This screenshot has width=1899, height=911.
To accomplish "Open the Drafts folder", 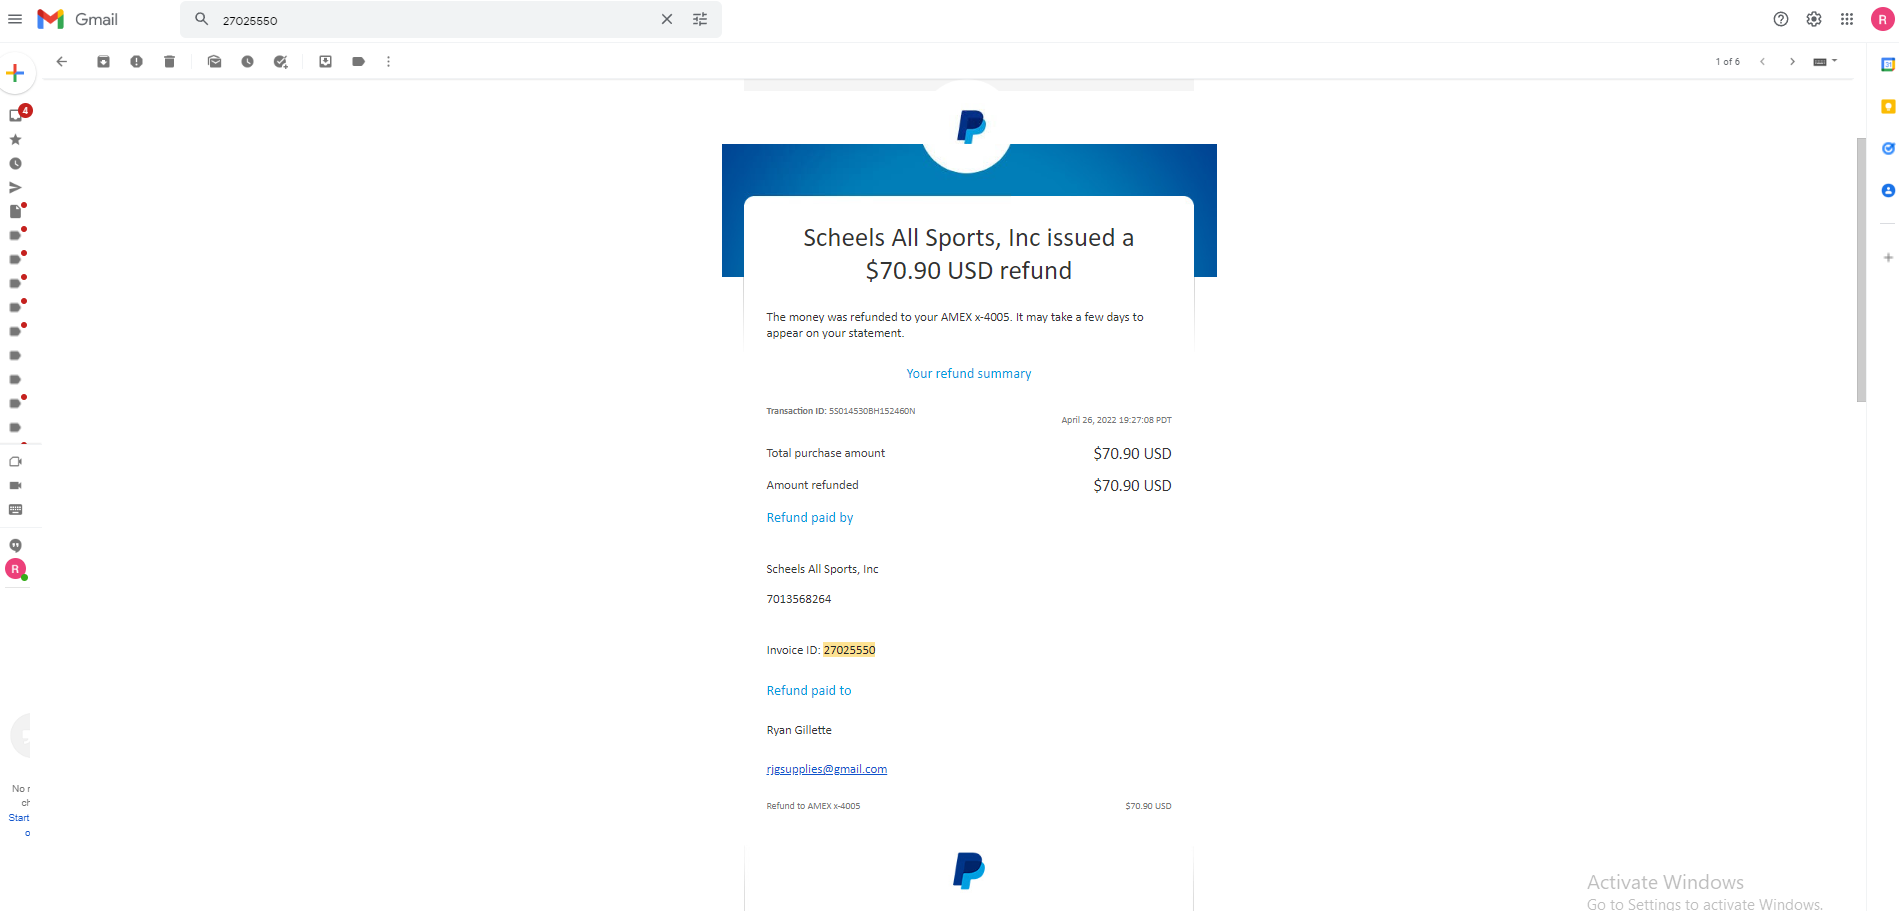I will 16,211.
